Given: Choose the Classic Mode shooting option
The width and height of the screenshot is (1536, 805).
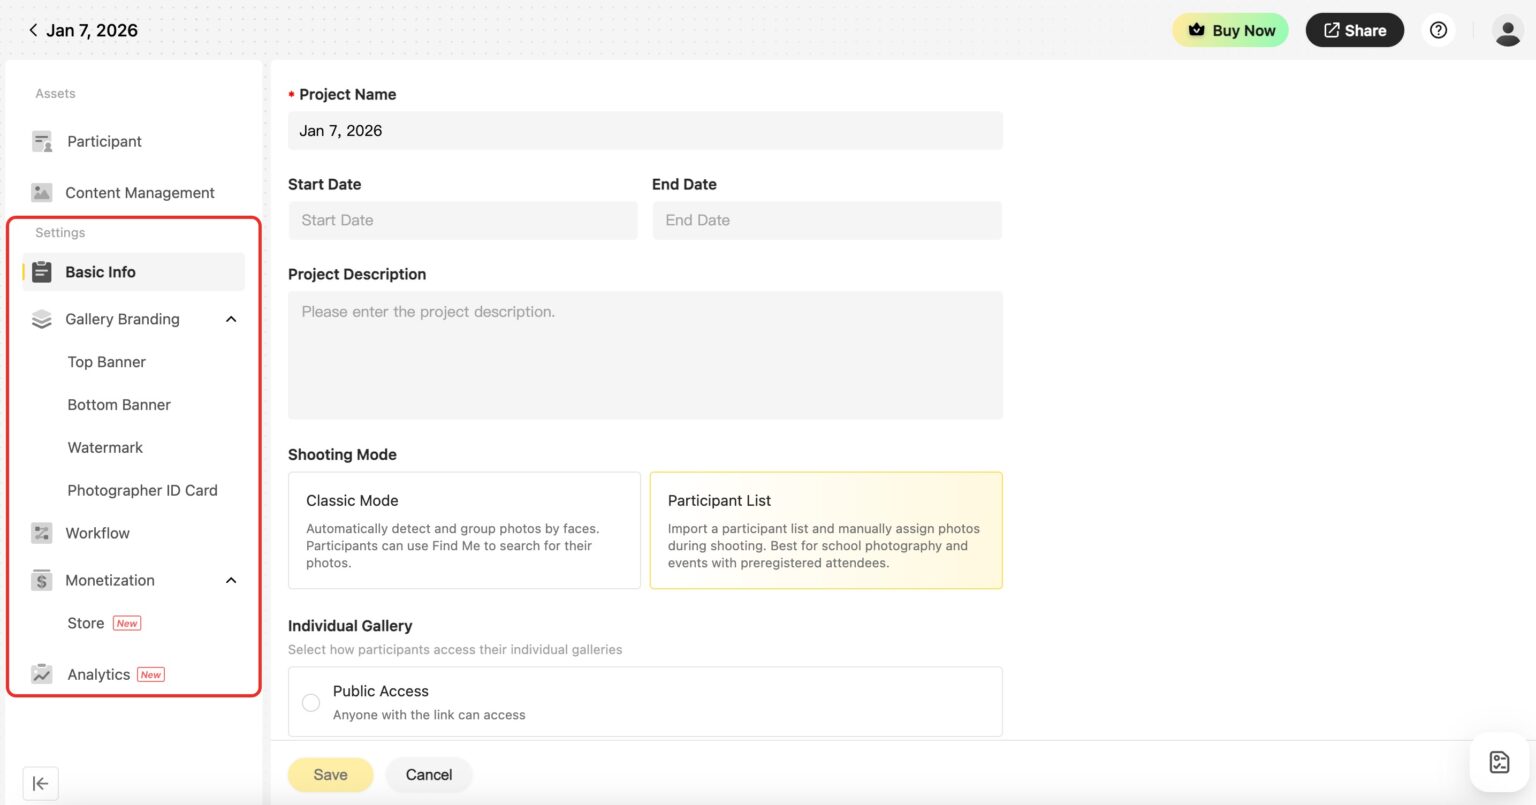Looking at the screenshot, I should click(464, 530).
